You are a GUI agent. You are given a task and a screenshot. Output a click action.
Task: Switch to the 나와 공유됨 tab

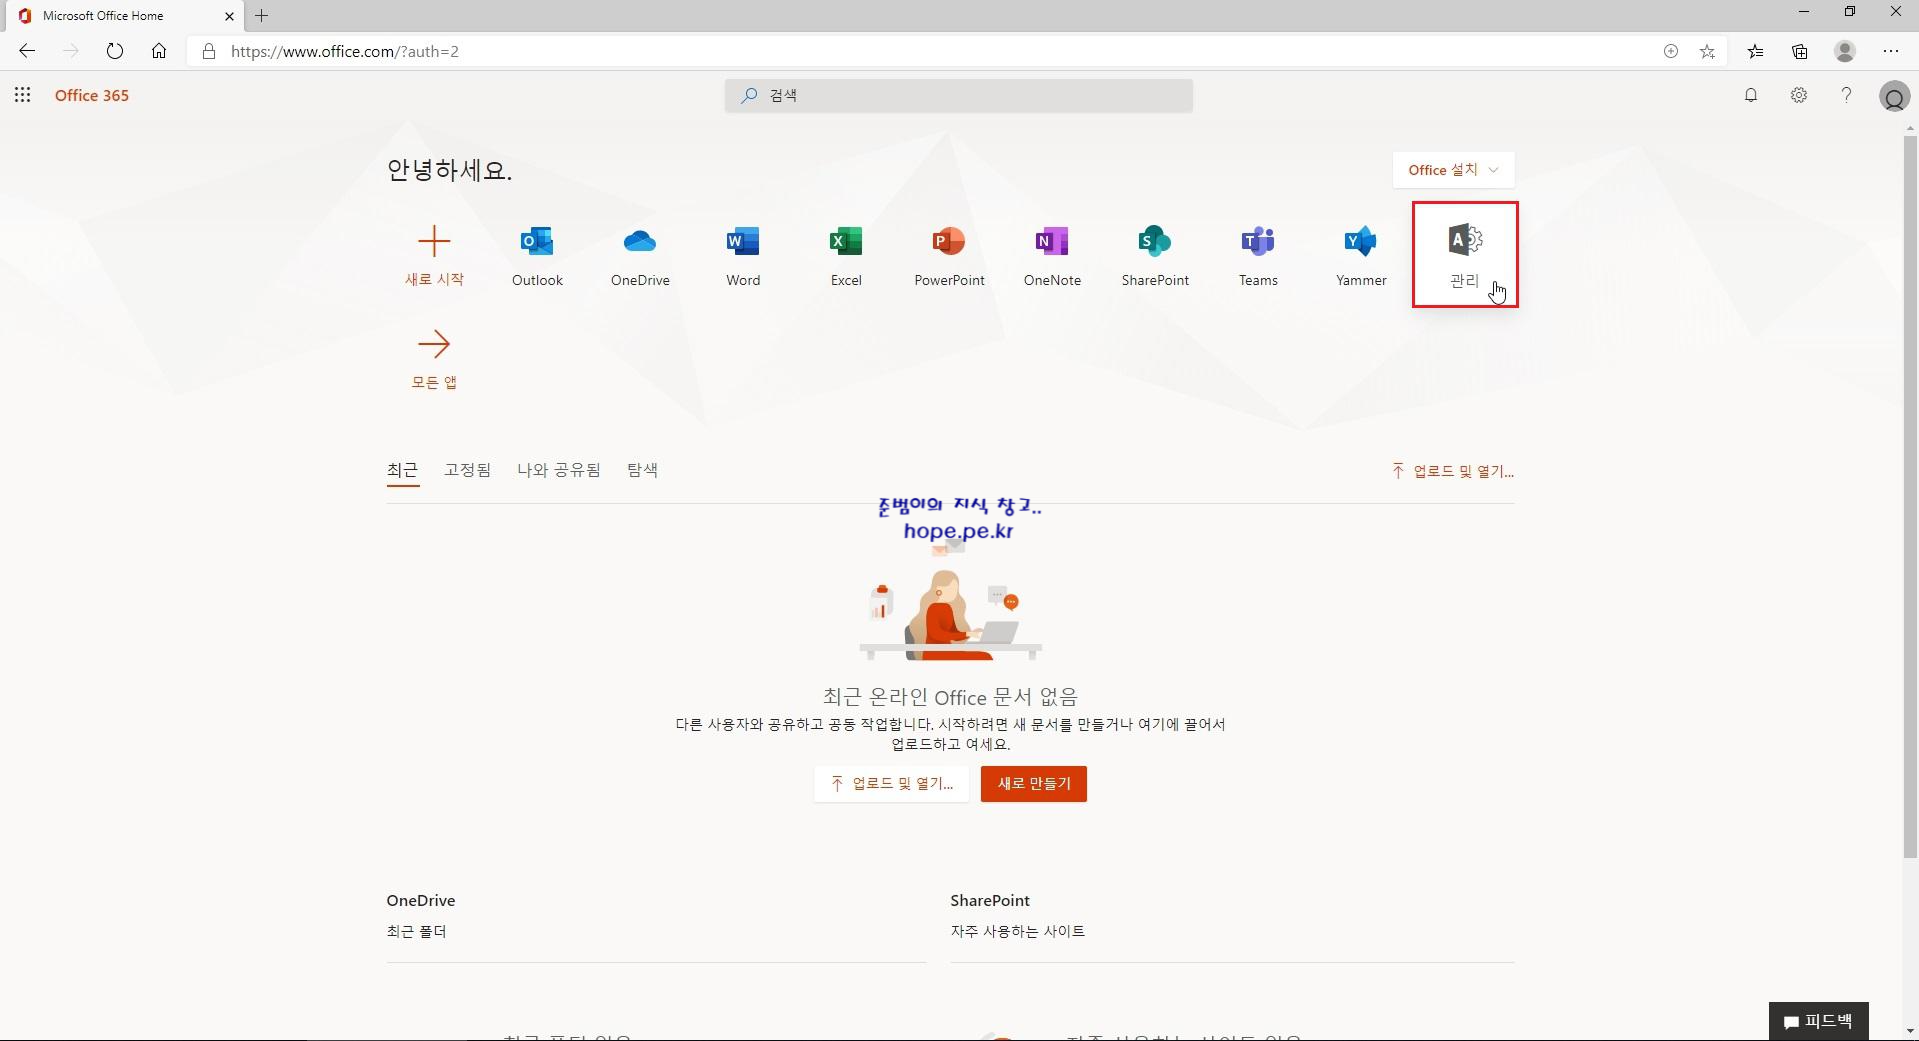point(558,470)
